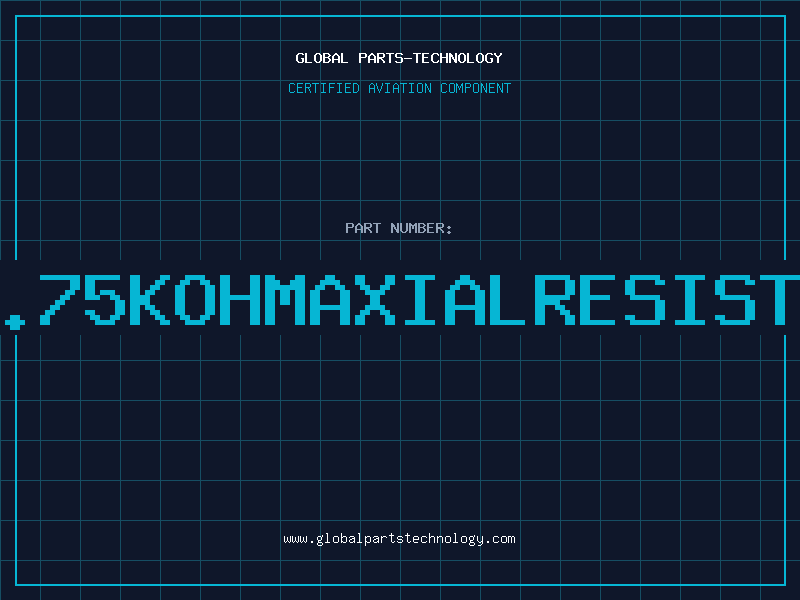Click the word TECHNOLOGY in the header
This screenshot has width=800, height=600.
(x=458, y=58)
